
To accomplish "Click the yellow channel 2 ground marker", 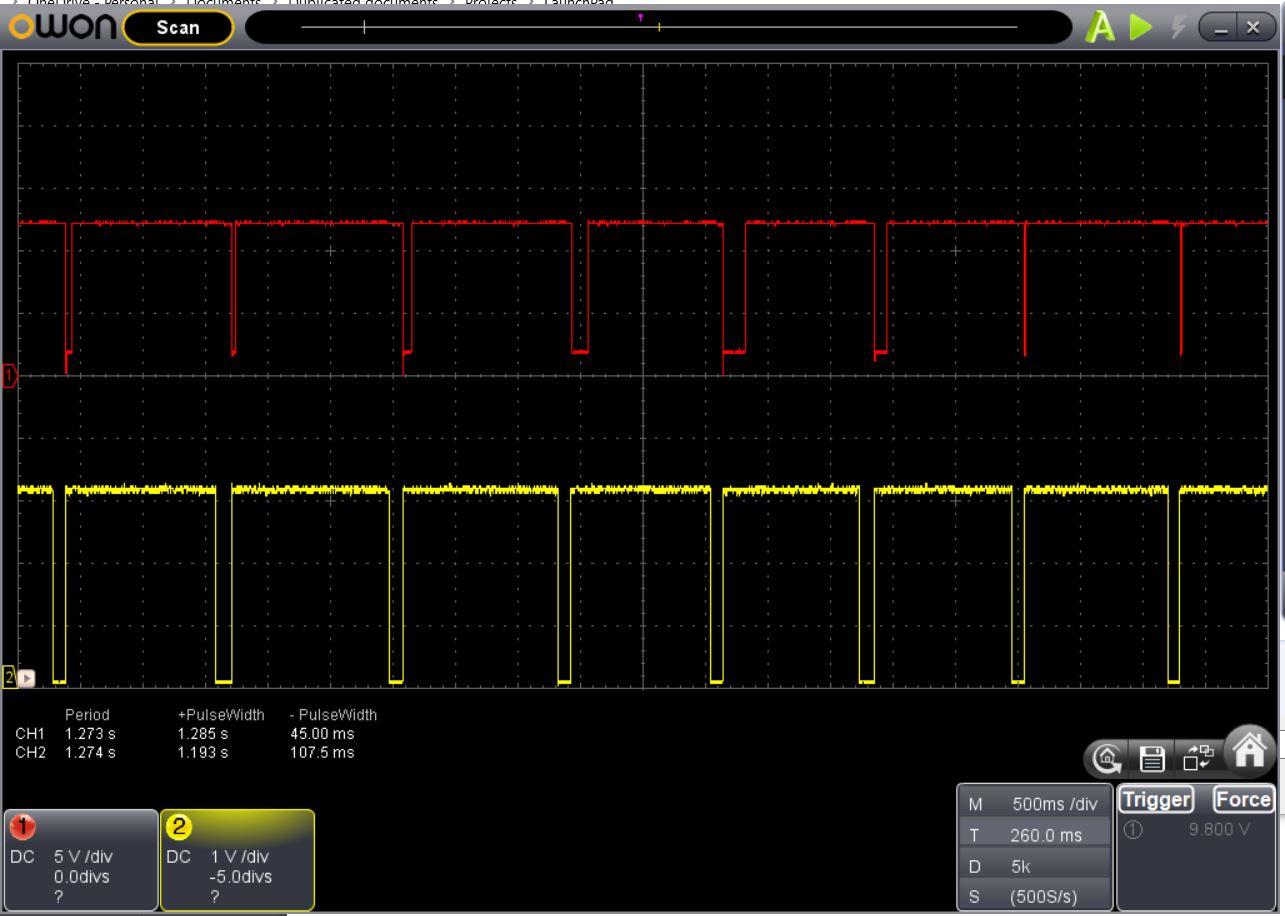I will tap(10, 678).
